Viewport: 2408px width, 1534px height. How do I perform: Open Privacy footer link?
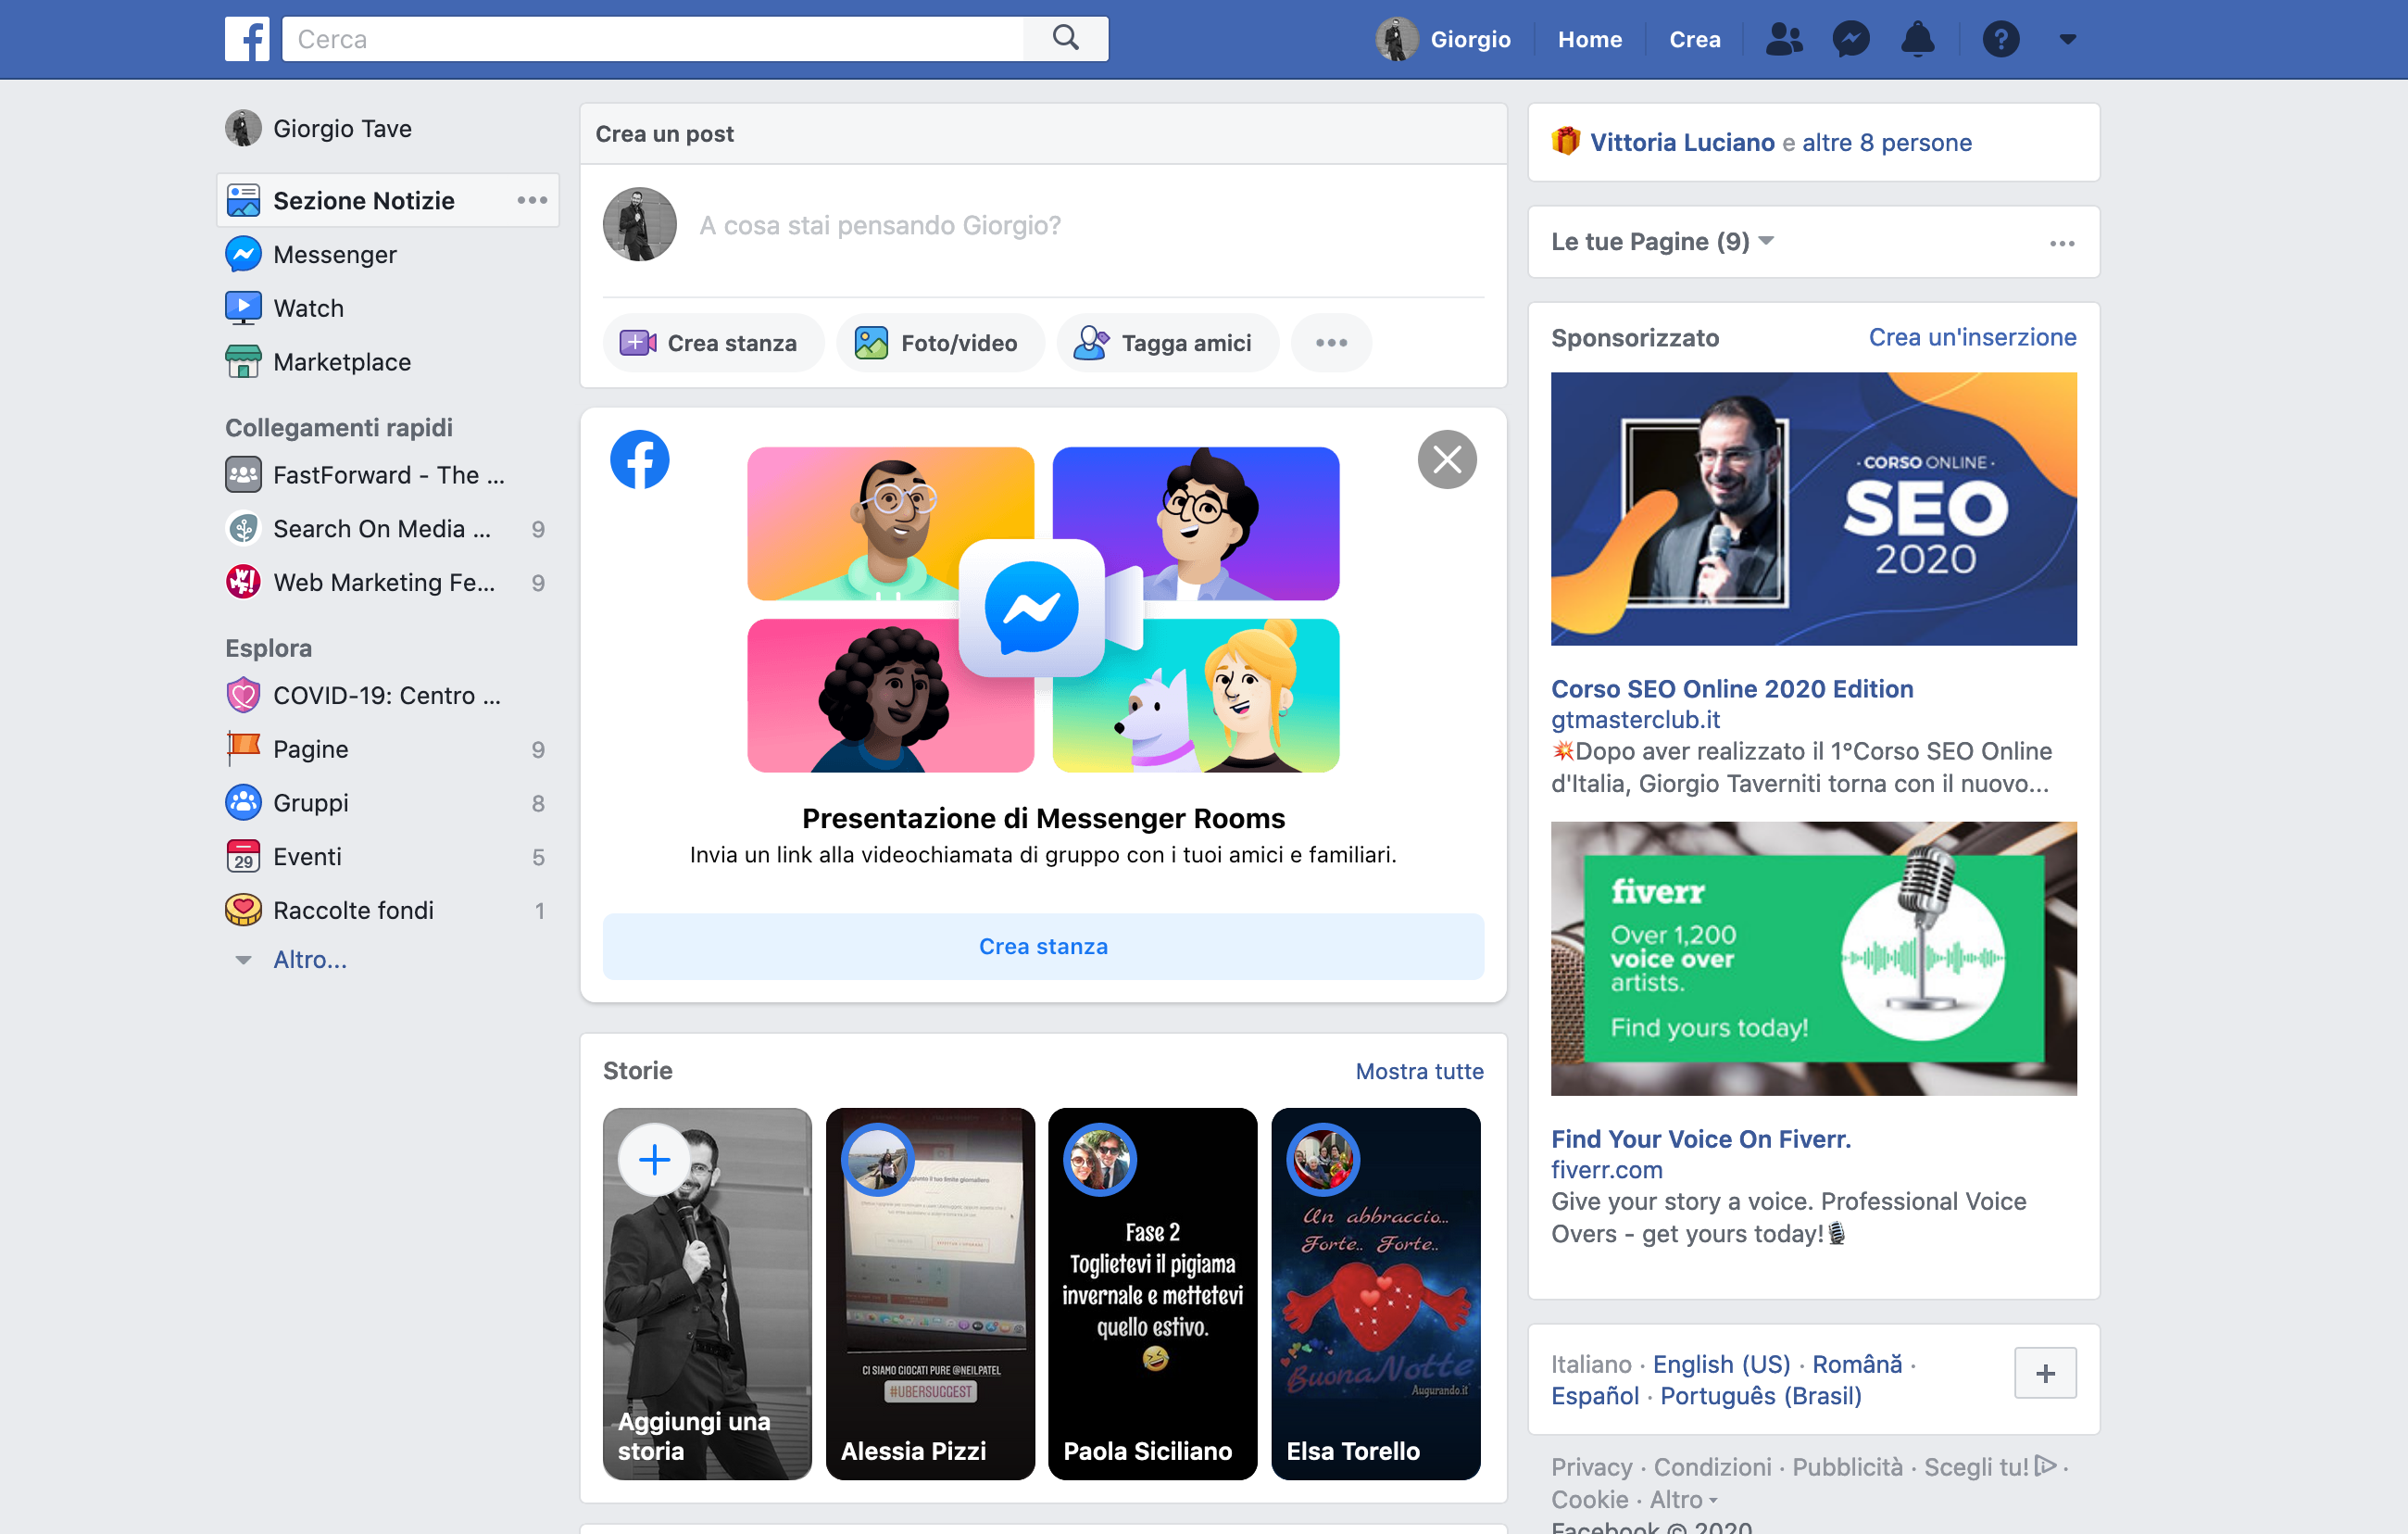click(1591, 1467)
